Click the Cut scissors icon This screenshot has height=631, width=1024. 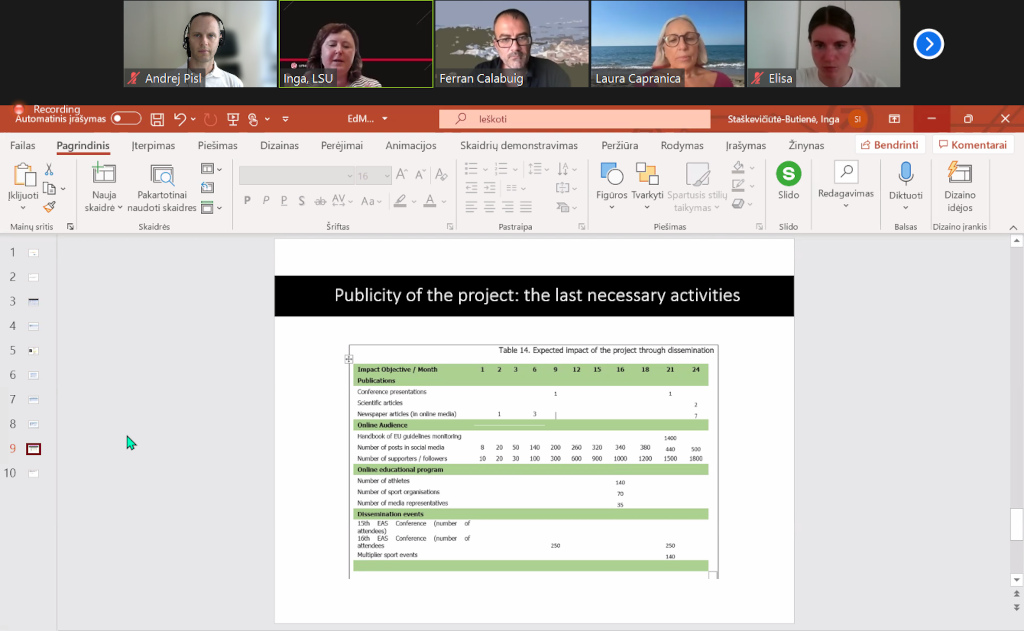click(49, 170)
